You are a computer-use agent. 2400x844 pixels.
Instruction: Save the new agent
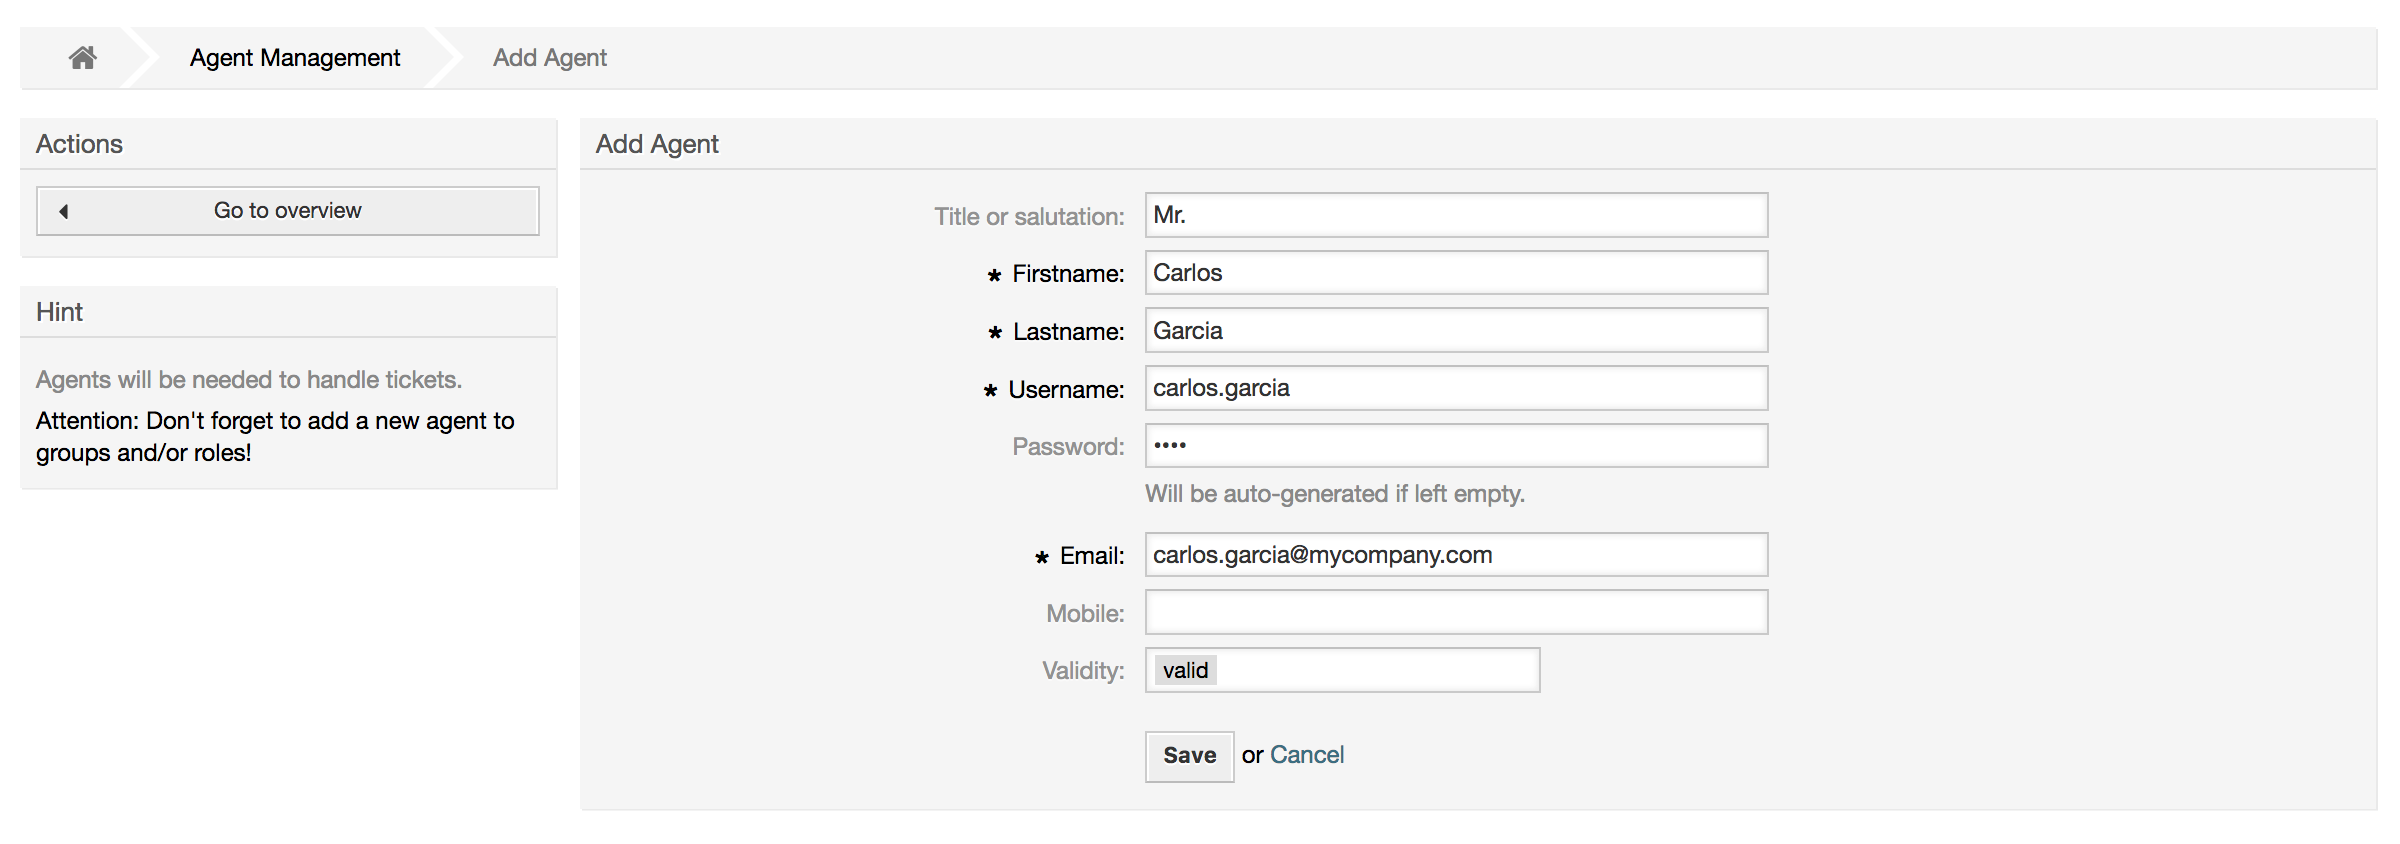[1189, 756]
